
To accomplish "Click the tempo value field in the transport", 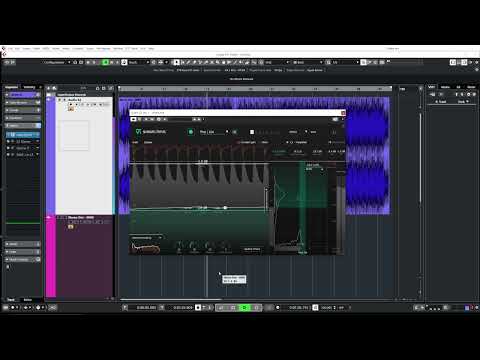I will click(x=328, y=308).
